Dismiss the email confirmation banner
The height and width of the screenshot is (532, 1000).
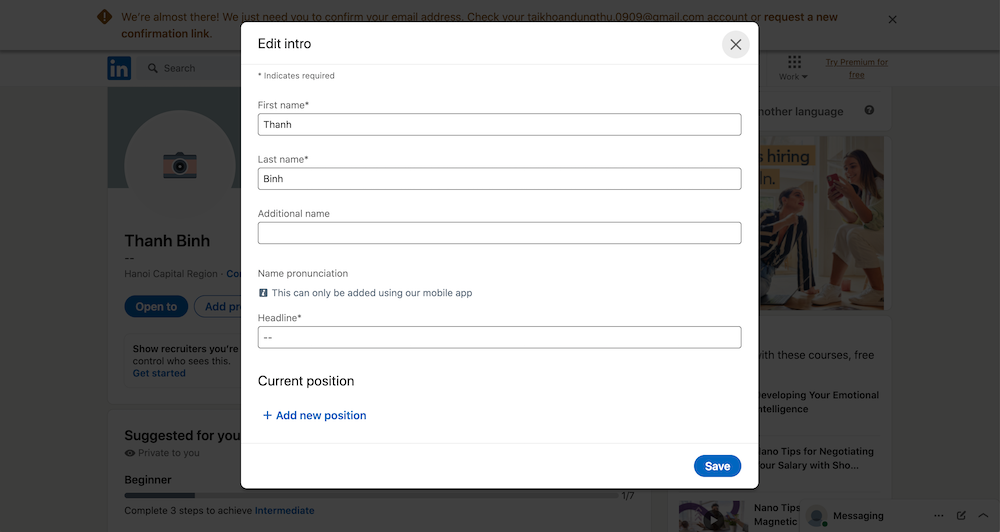pyautogui.click(x=892, y=19)
